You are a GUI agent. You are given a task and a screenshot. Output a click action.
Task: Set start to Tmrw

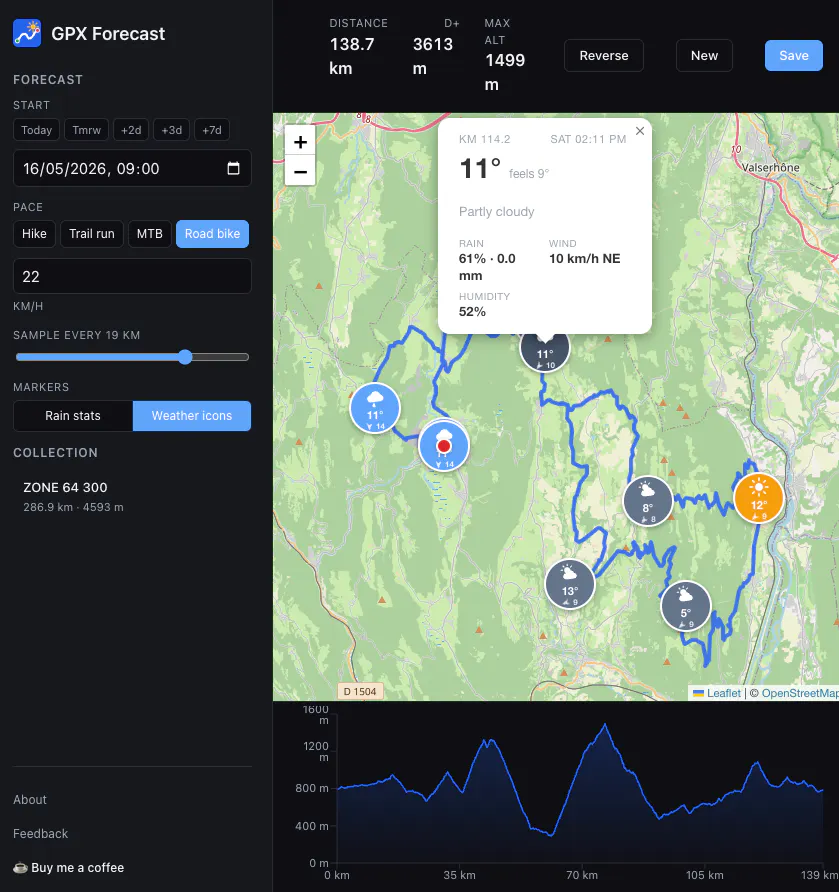pyautogui.click(x=86, y=130)
